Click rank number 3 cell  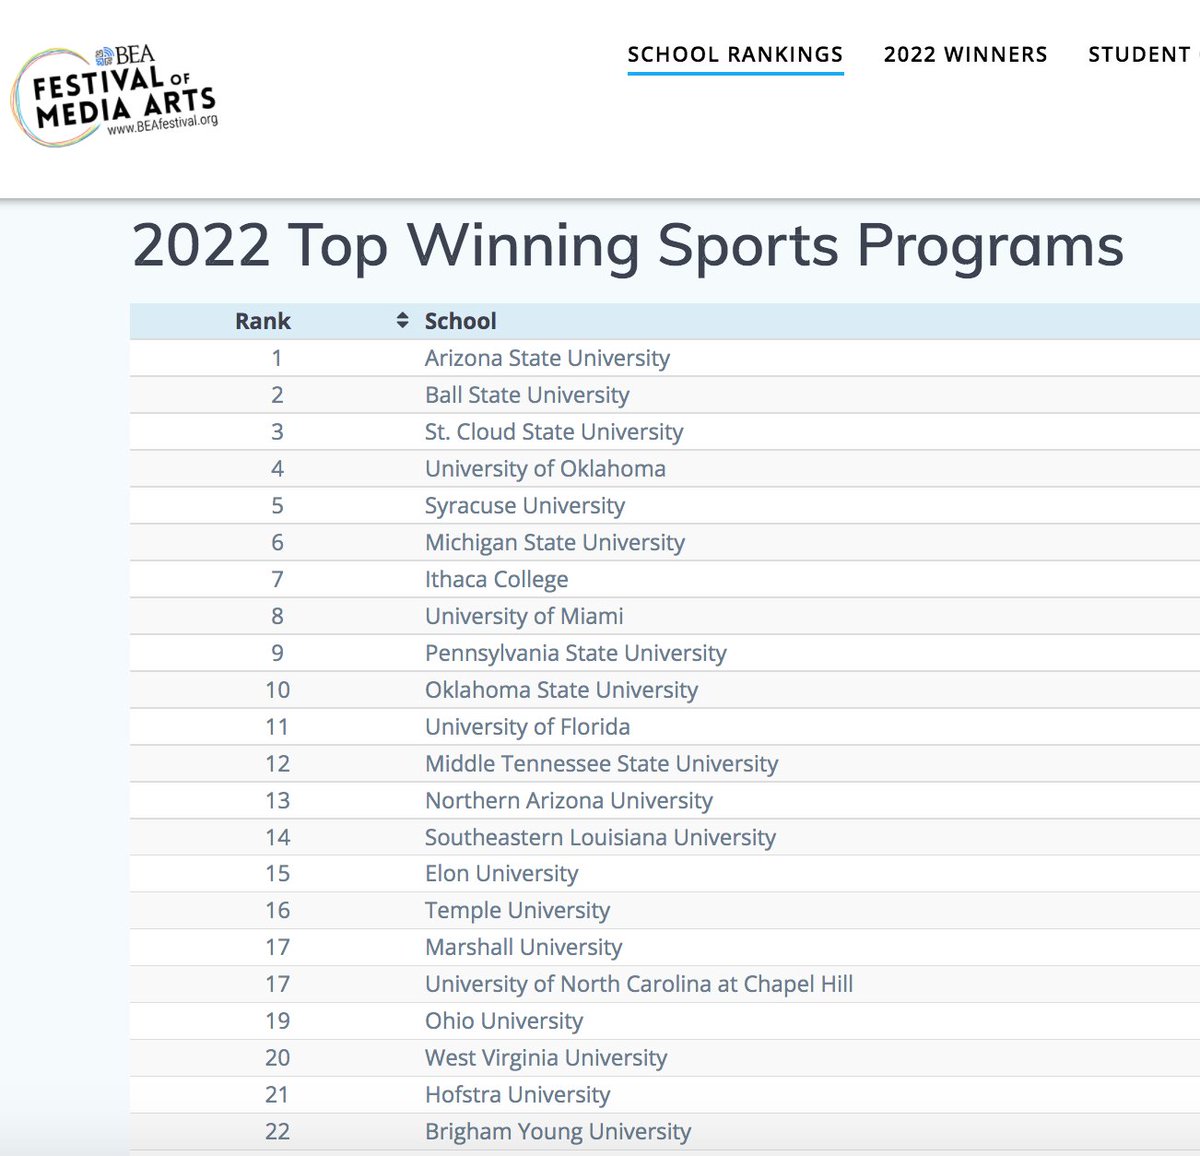(277, 432)
